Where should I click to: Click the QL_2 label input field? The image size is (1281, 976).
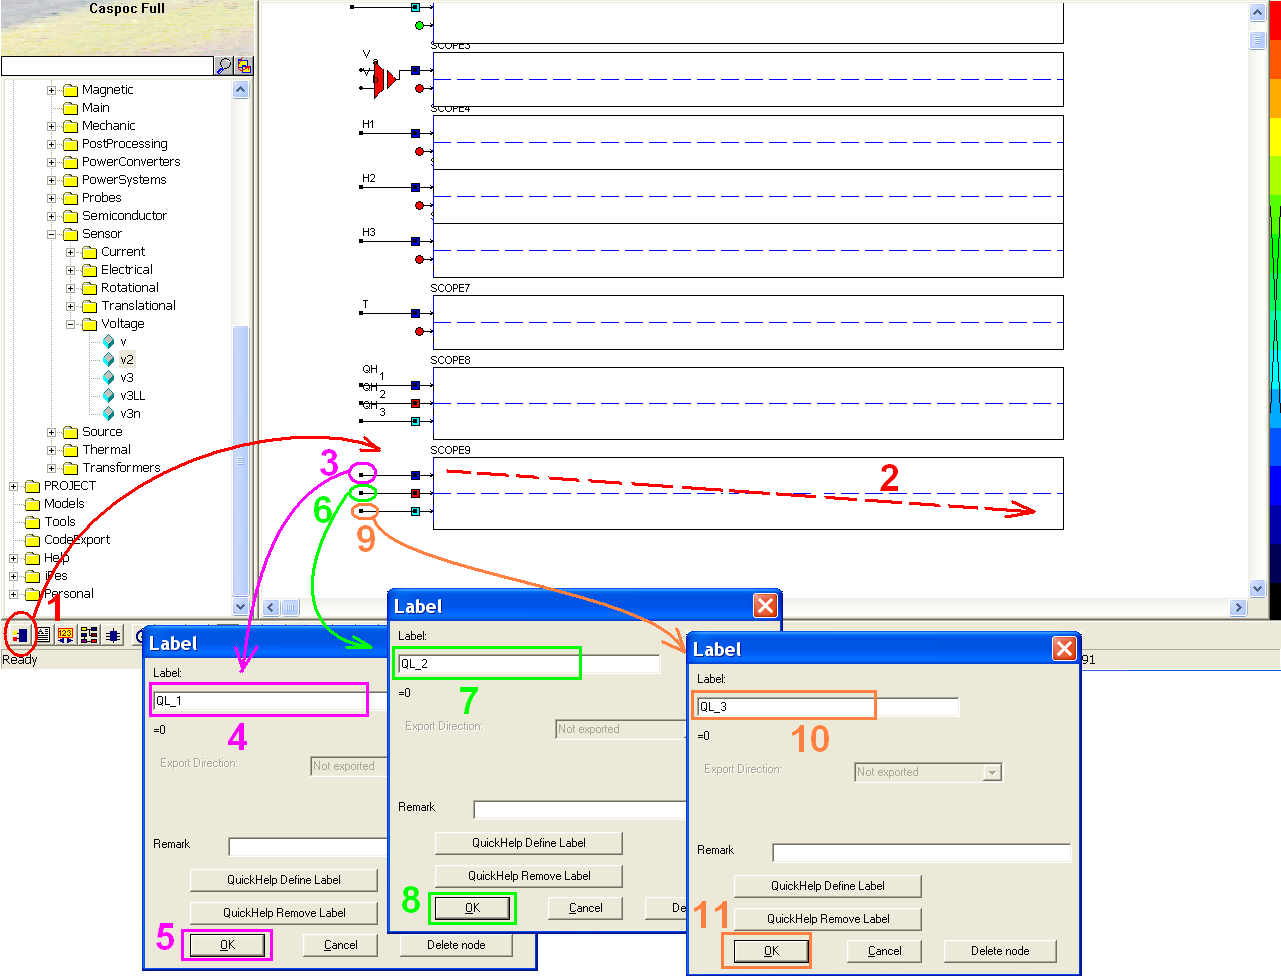[x=528, y=664]
